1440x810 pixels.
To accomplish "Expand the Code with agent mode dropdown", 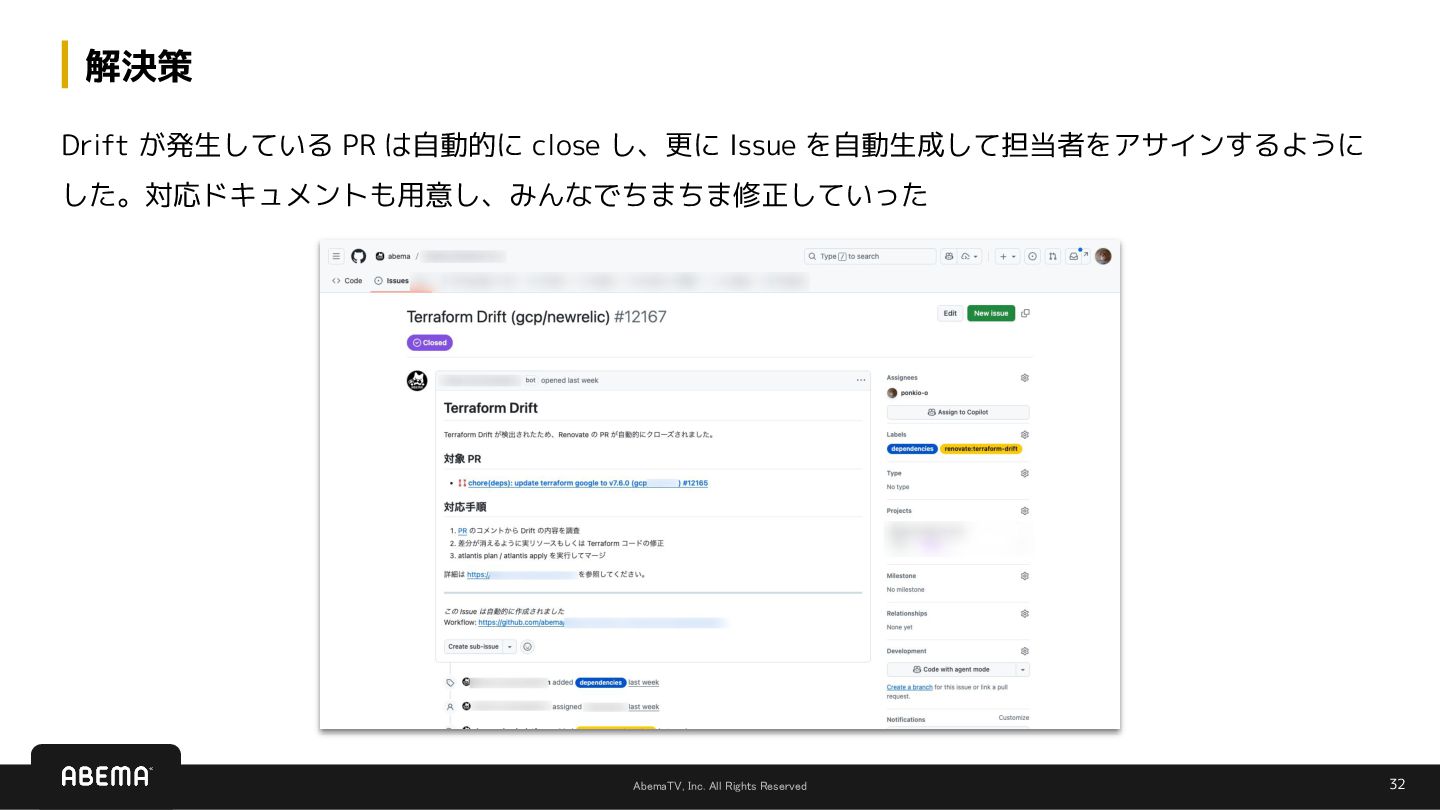I will point(1023,670).
